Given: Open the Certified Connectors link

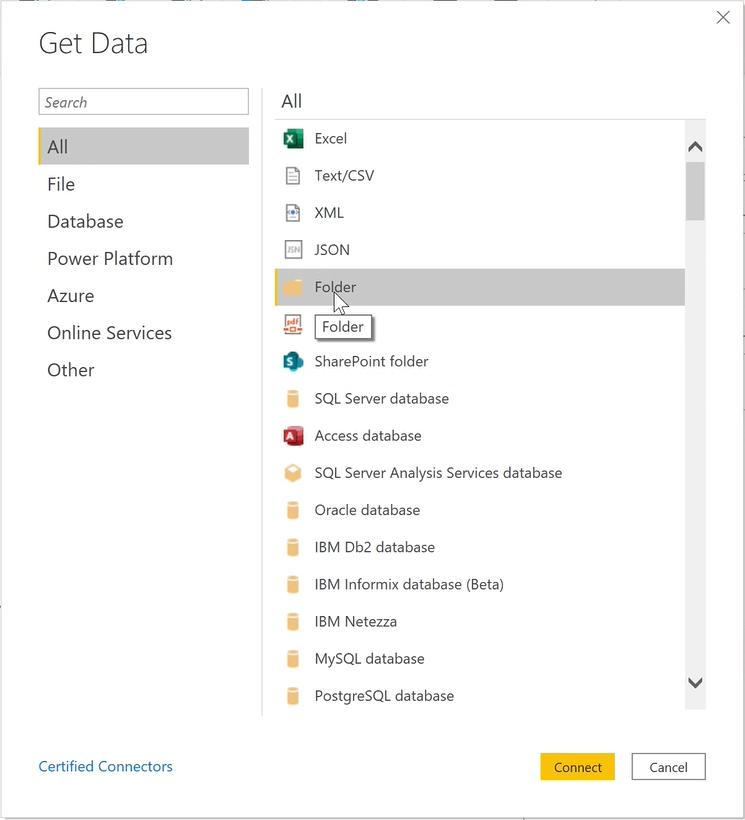Looking at the screenshot, I should click(x=105, y=766).
